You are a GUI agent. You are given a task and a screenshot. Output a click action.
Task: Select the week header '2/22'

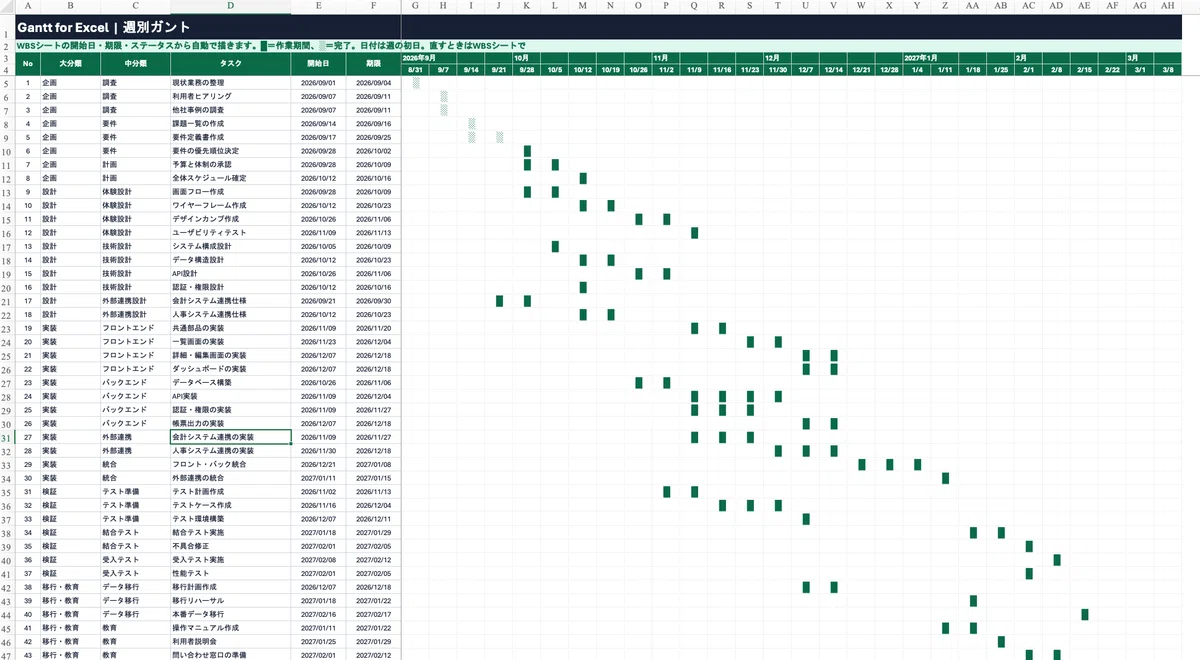(1112, 70)
